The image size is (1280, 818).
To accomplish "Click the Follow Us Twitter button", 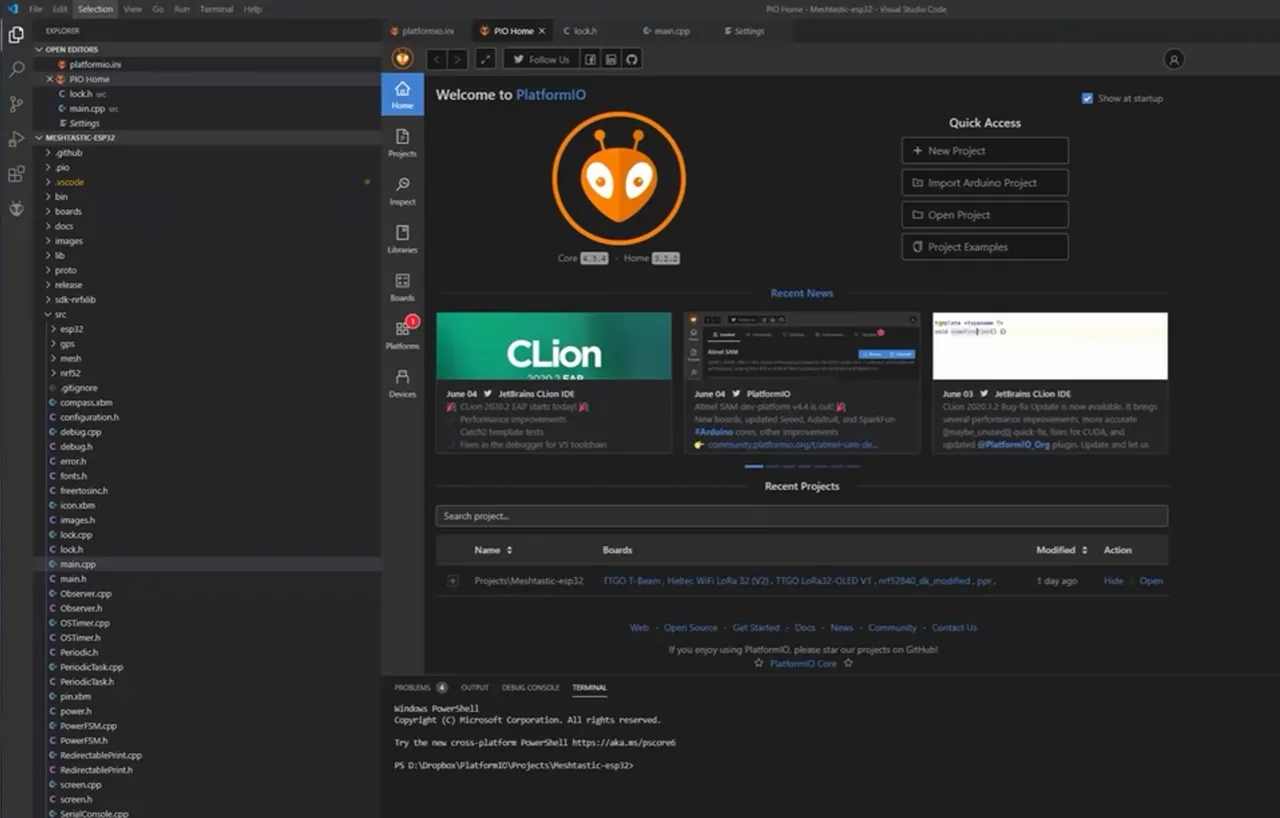I will [x=540, y=59].
